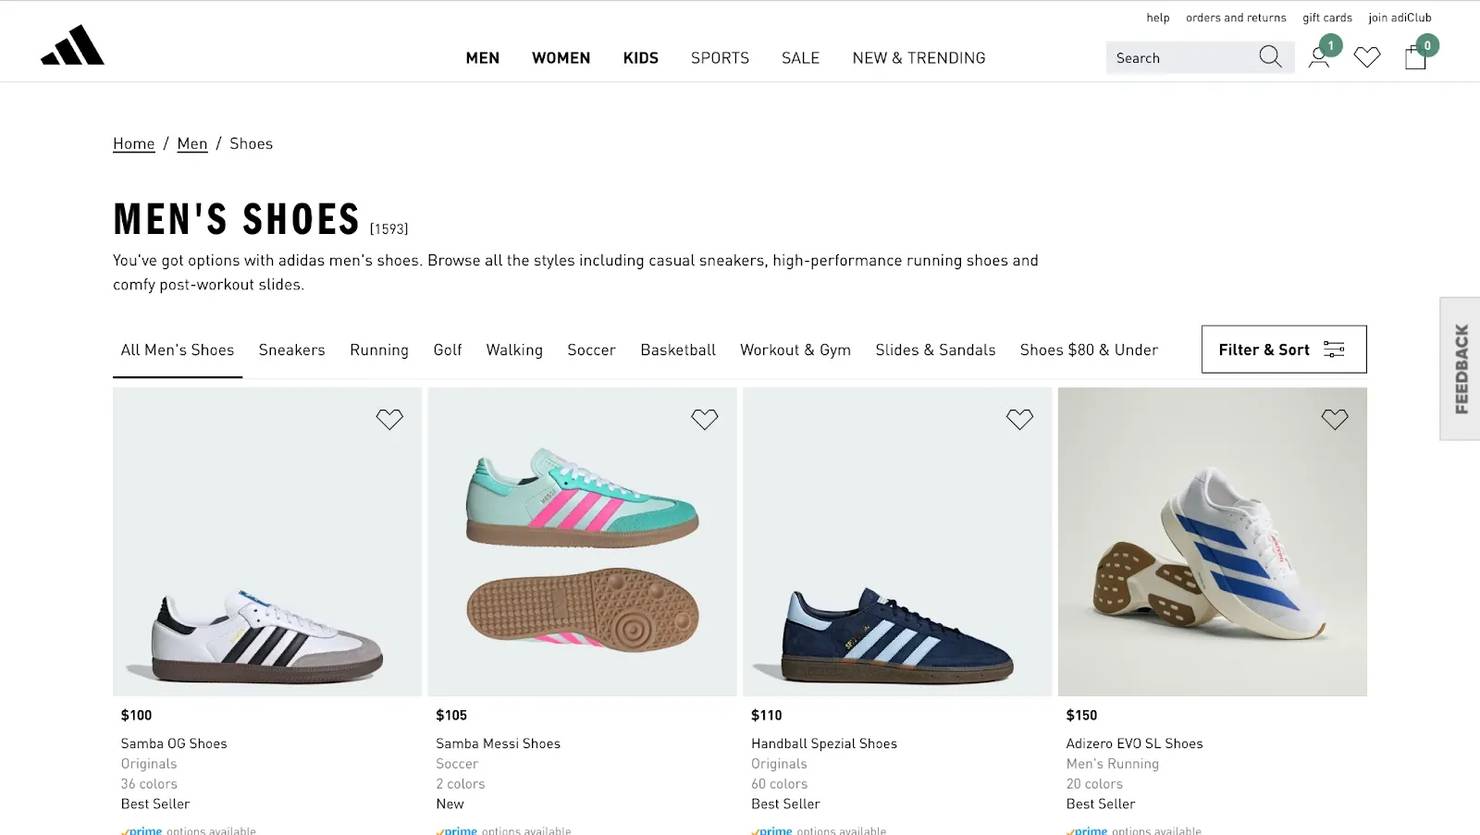Open the SALE menu item
Screen dimensions: 1480x835
(x=800, y=58)
